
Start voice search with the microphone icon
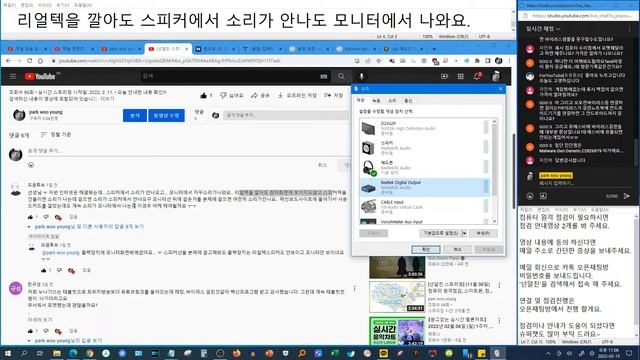tap(362, 76)
